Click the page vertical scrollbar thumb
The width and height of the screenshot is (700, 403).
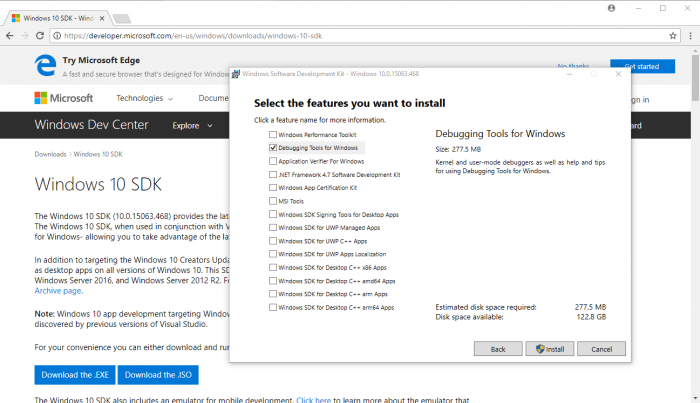tap(696, 78)
